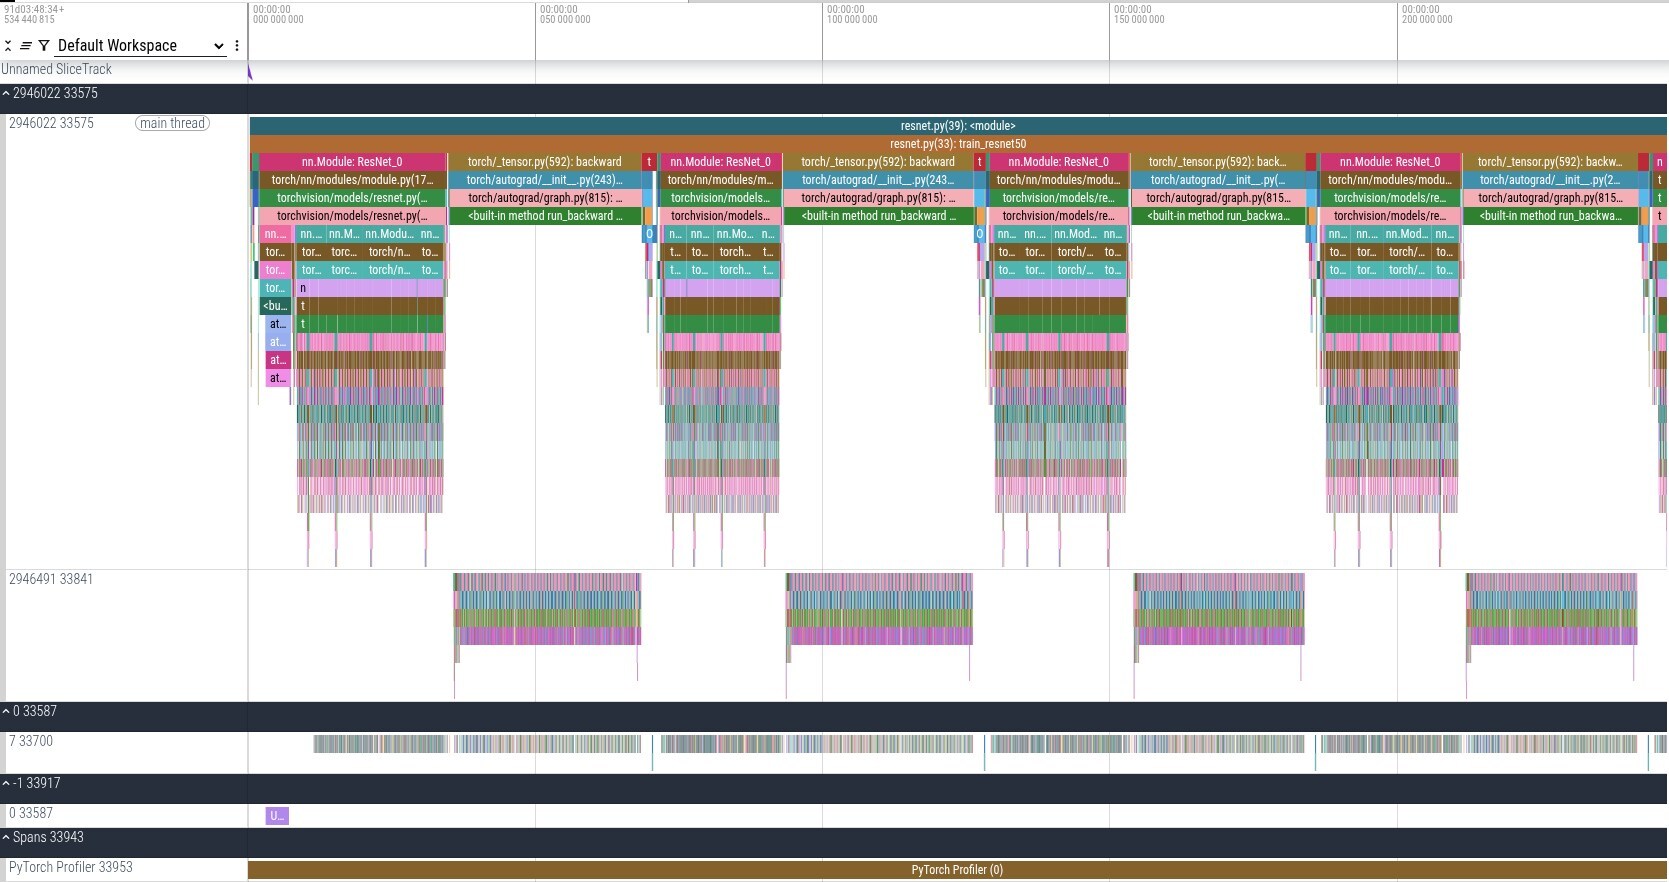Image resolution: width=1669 pixels, height=882 pixels.
Task: Collapse the -1 33917 track group
Action: [x=6, y=784]
